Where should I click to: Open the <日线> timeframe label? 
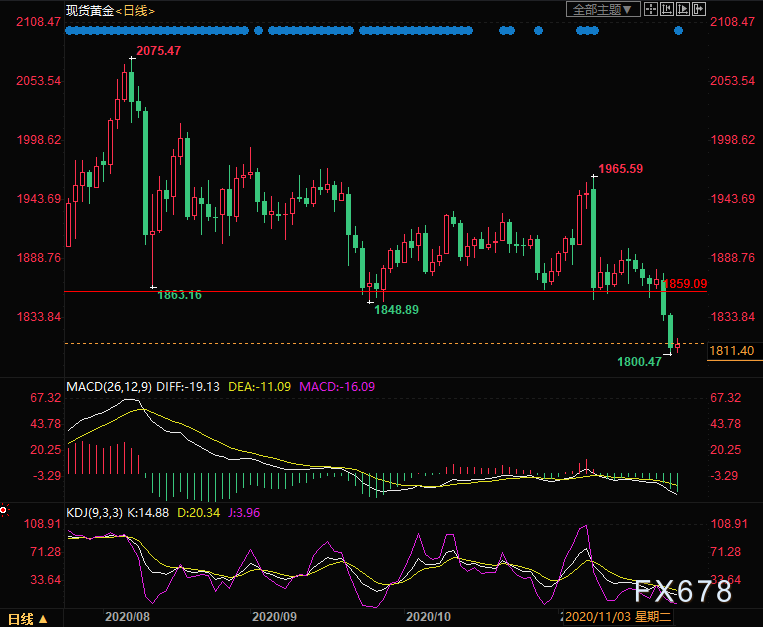click(x=135, y=10)
